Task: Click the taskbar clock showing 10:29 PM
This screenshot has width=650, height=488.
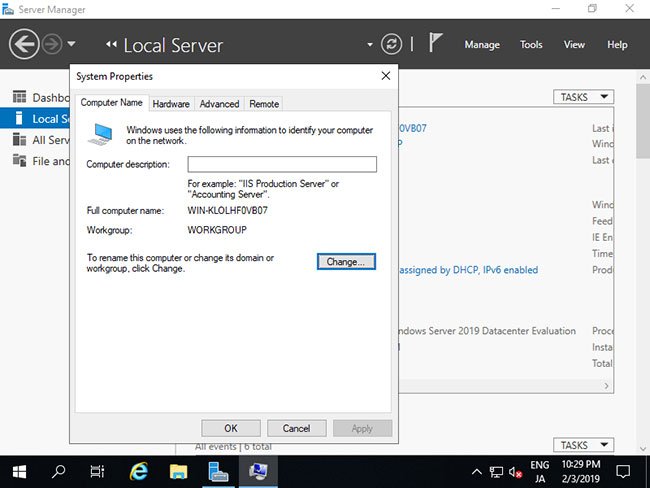Action: coord(581,471)
